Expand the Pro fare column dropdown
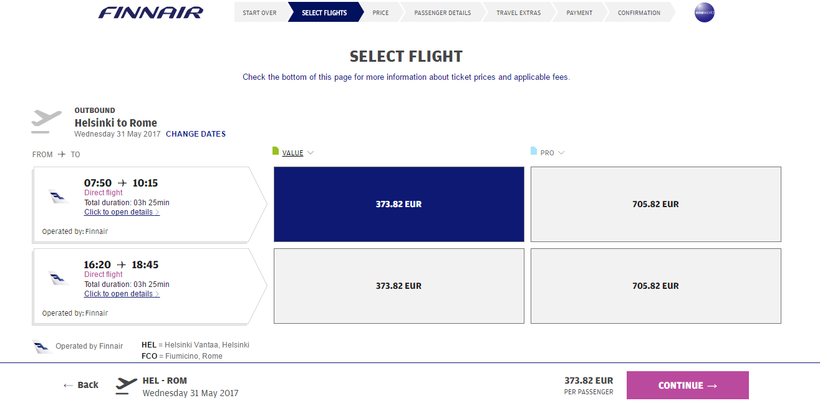Viewport: 820px width, 403px height. tap(563, 153)
